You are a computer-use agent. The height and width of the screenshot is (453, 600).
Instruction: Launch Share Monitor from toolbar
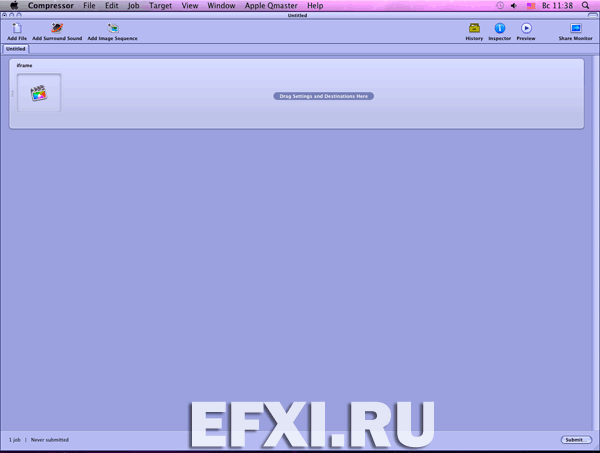click(x=576, y=28)
